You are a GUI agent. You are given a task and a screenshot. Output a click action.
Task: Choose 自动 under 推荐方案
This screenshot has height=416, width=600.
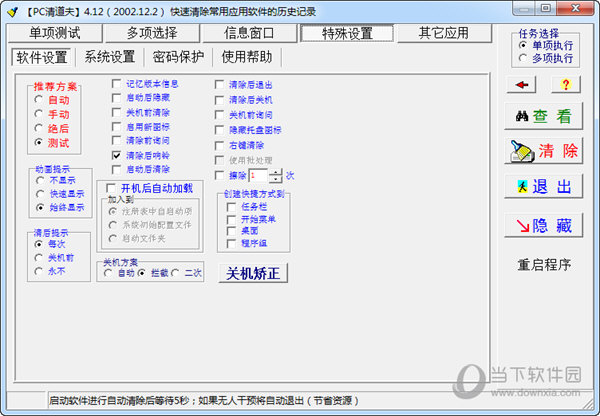(x=52, y=100)
